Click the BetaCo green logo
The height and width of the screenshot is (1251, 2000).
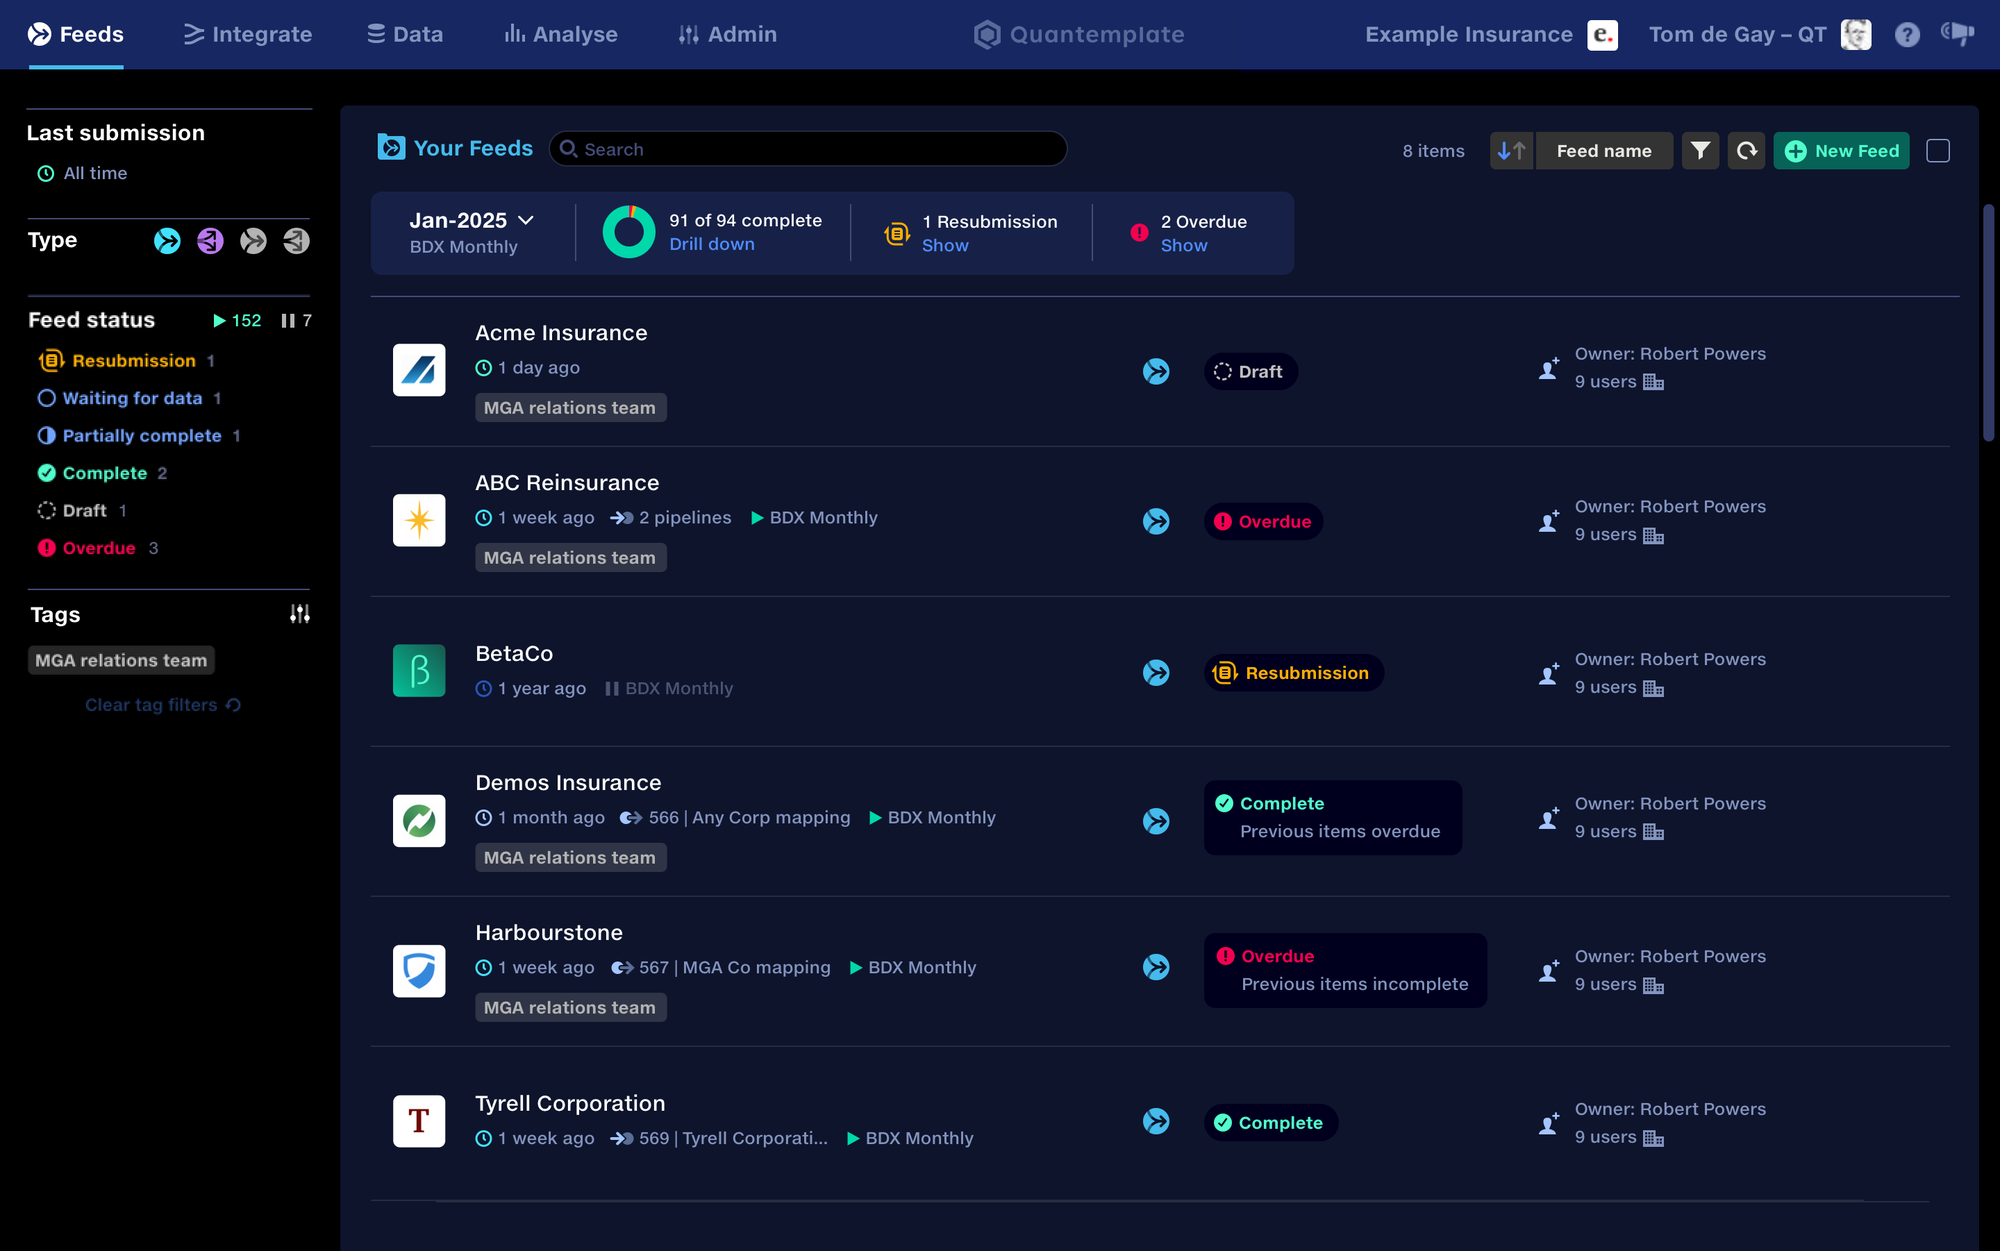pos(419,670)
